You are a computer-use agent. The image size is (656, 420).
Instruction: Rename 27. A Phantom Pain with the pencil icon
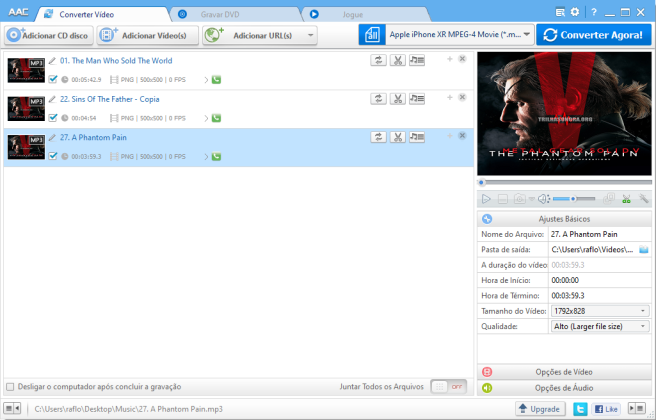click(52, 138)
